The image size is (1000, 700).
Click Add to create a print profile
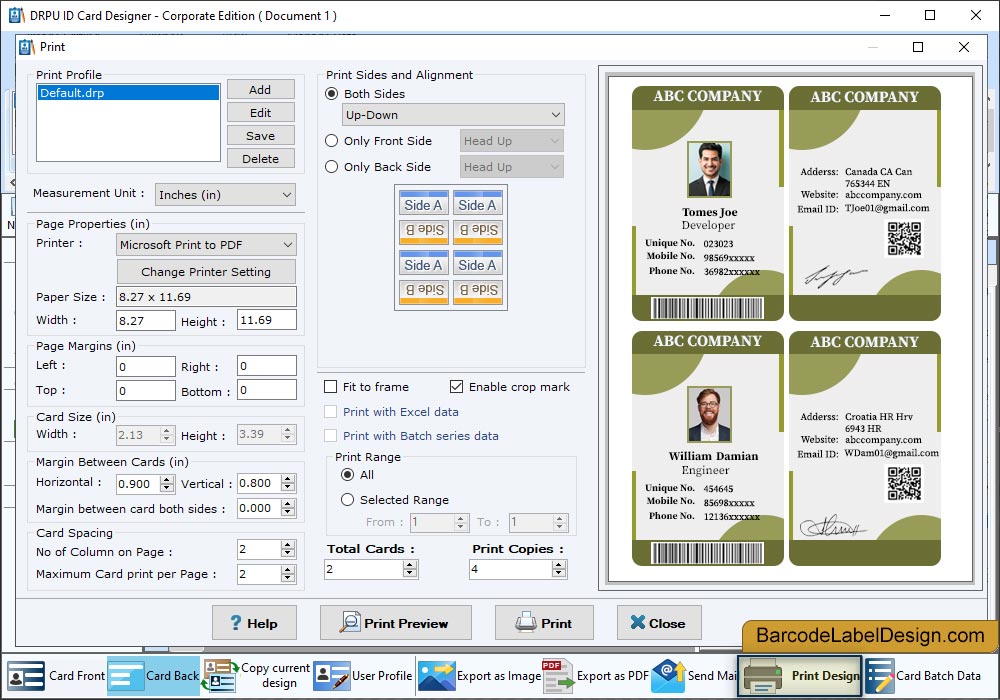[x=260, y=90]
